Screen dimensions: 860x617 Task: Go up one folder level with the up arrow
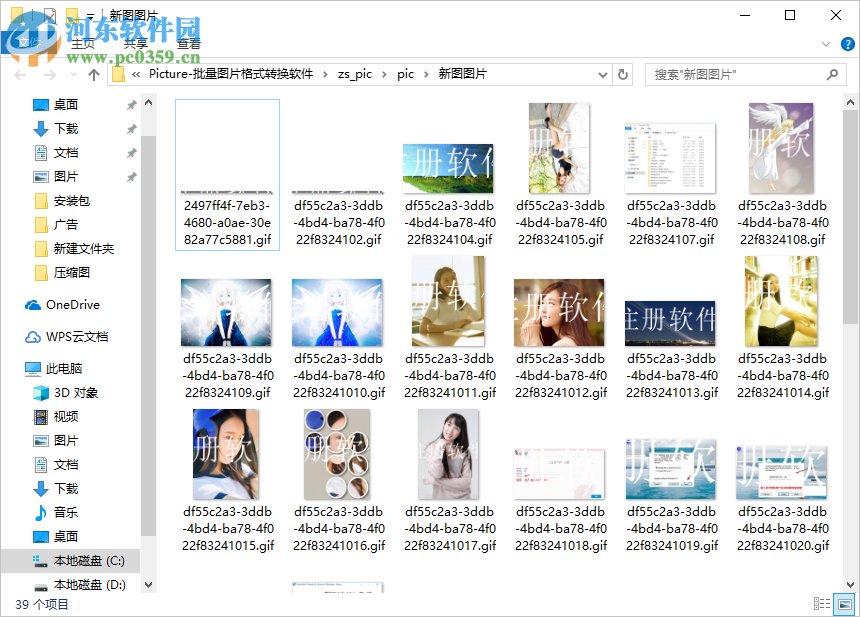(x=94, y=74)
